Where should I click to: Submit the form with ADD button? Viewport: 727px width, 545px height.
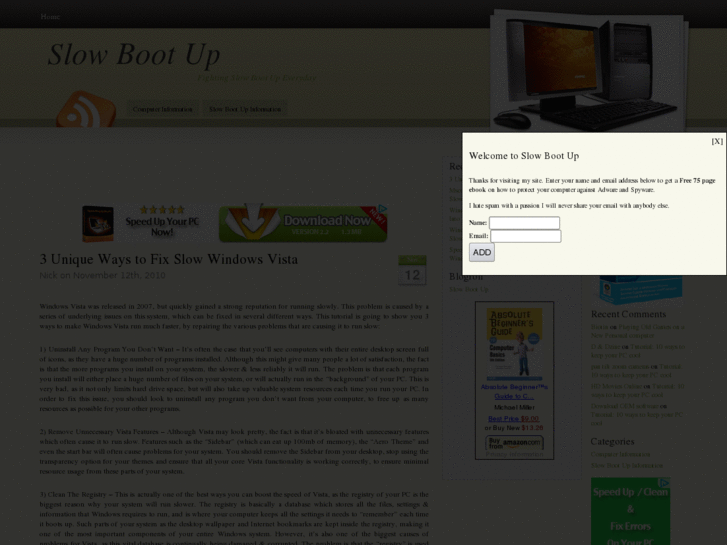click(x=482, y=252)
